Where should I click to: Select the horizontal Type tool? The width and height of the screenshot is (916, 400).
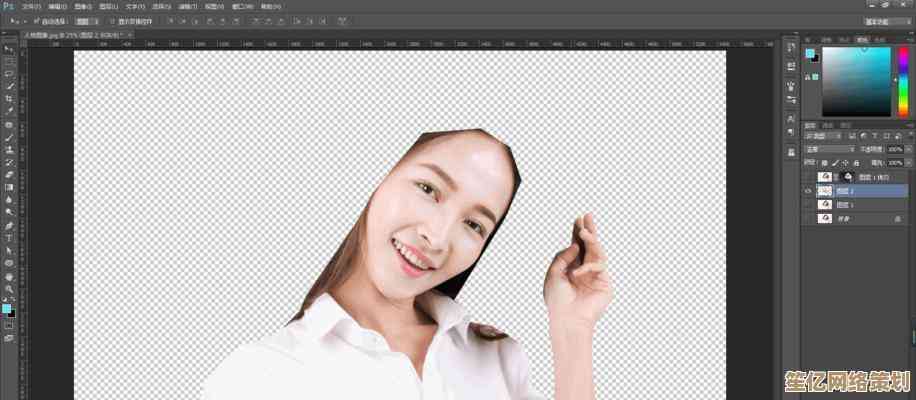pyautogui.click(x=9, y=238)
